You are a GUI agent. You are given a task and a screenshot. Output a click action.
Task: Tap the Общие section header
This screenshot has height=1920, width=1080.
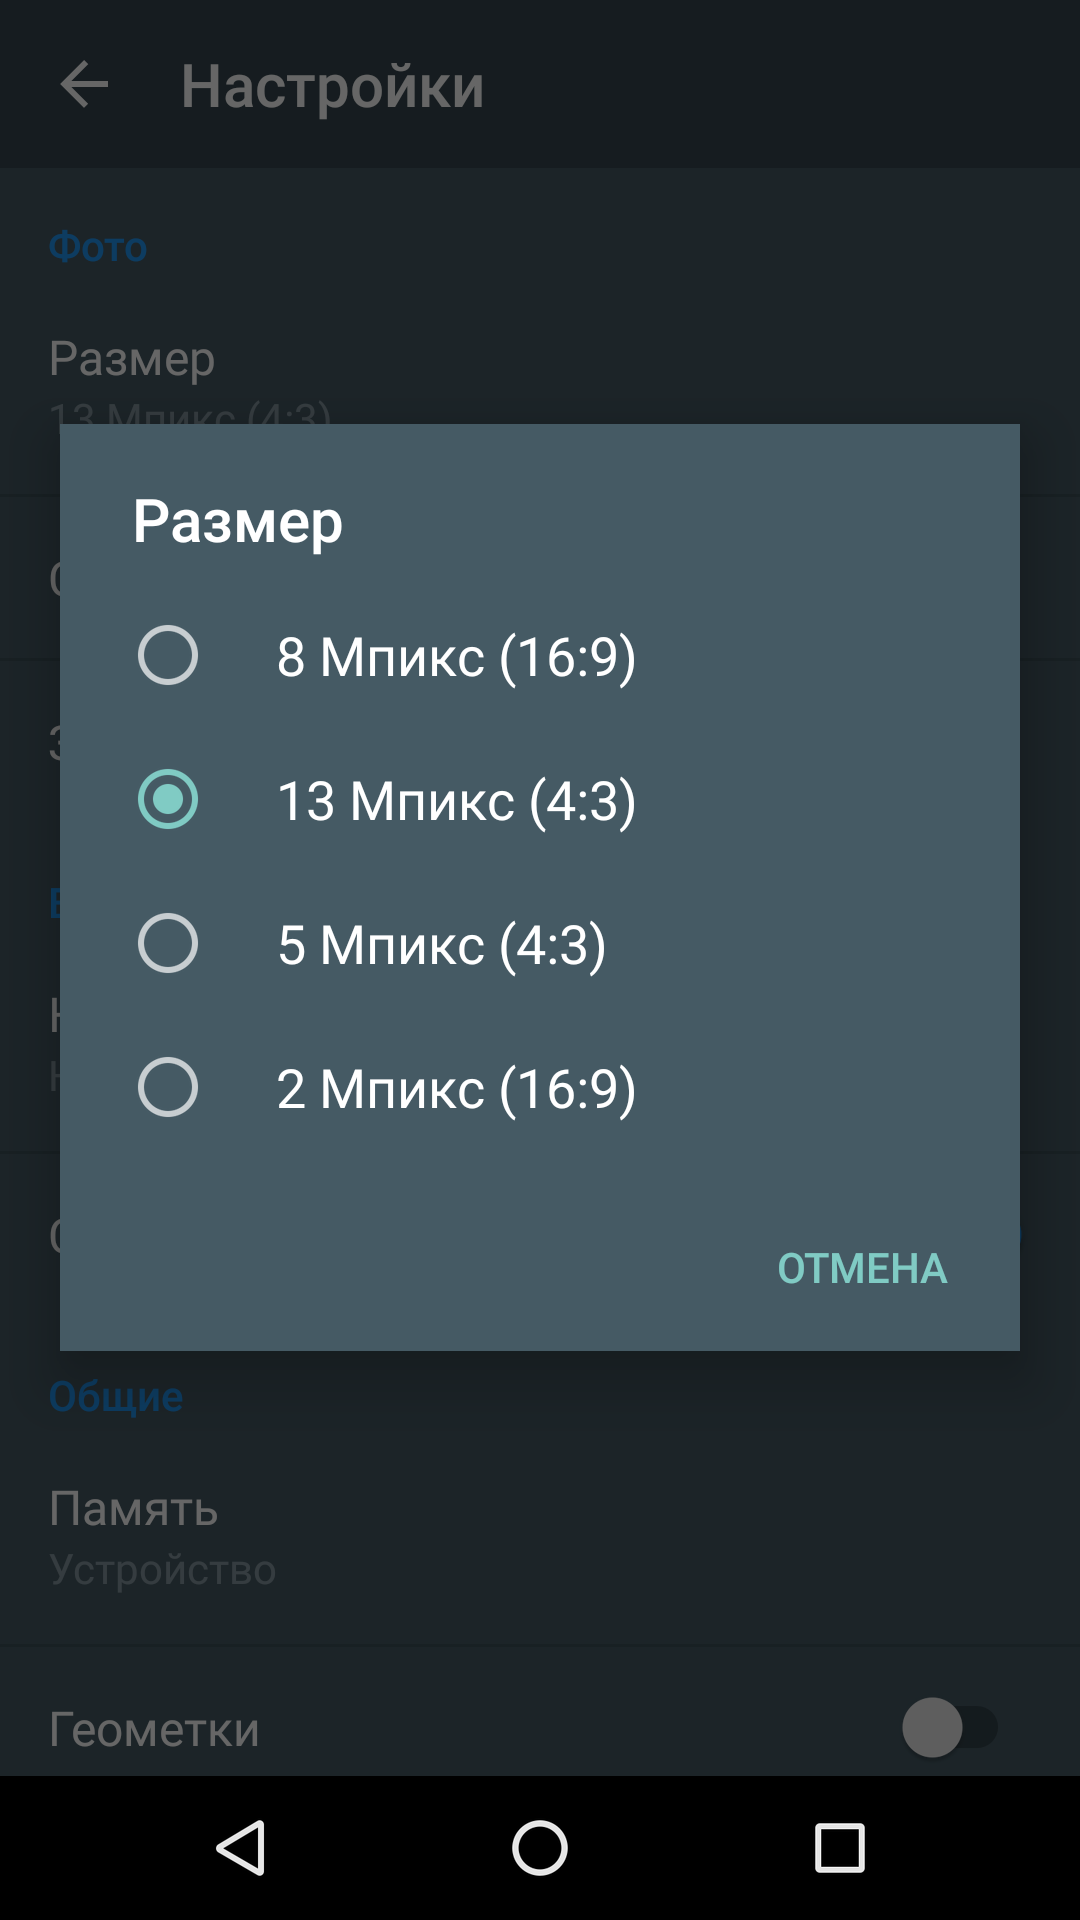116,1397
